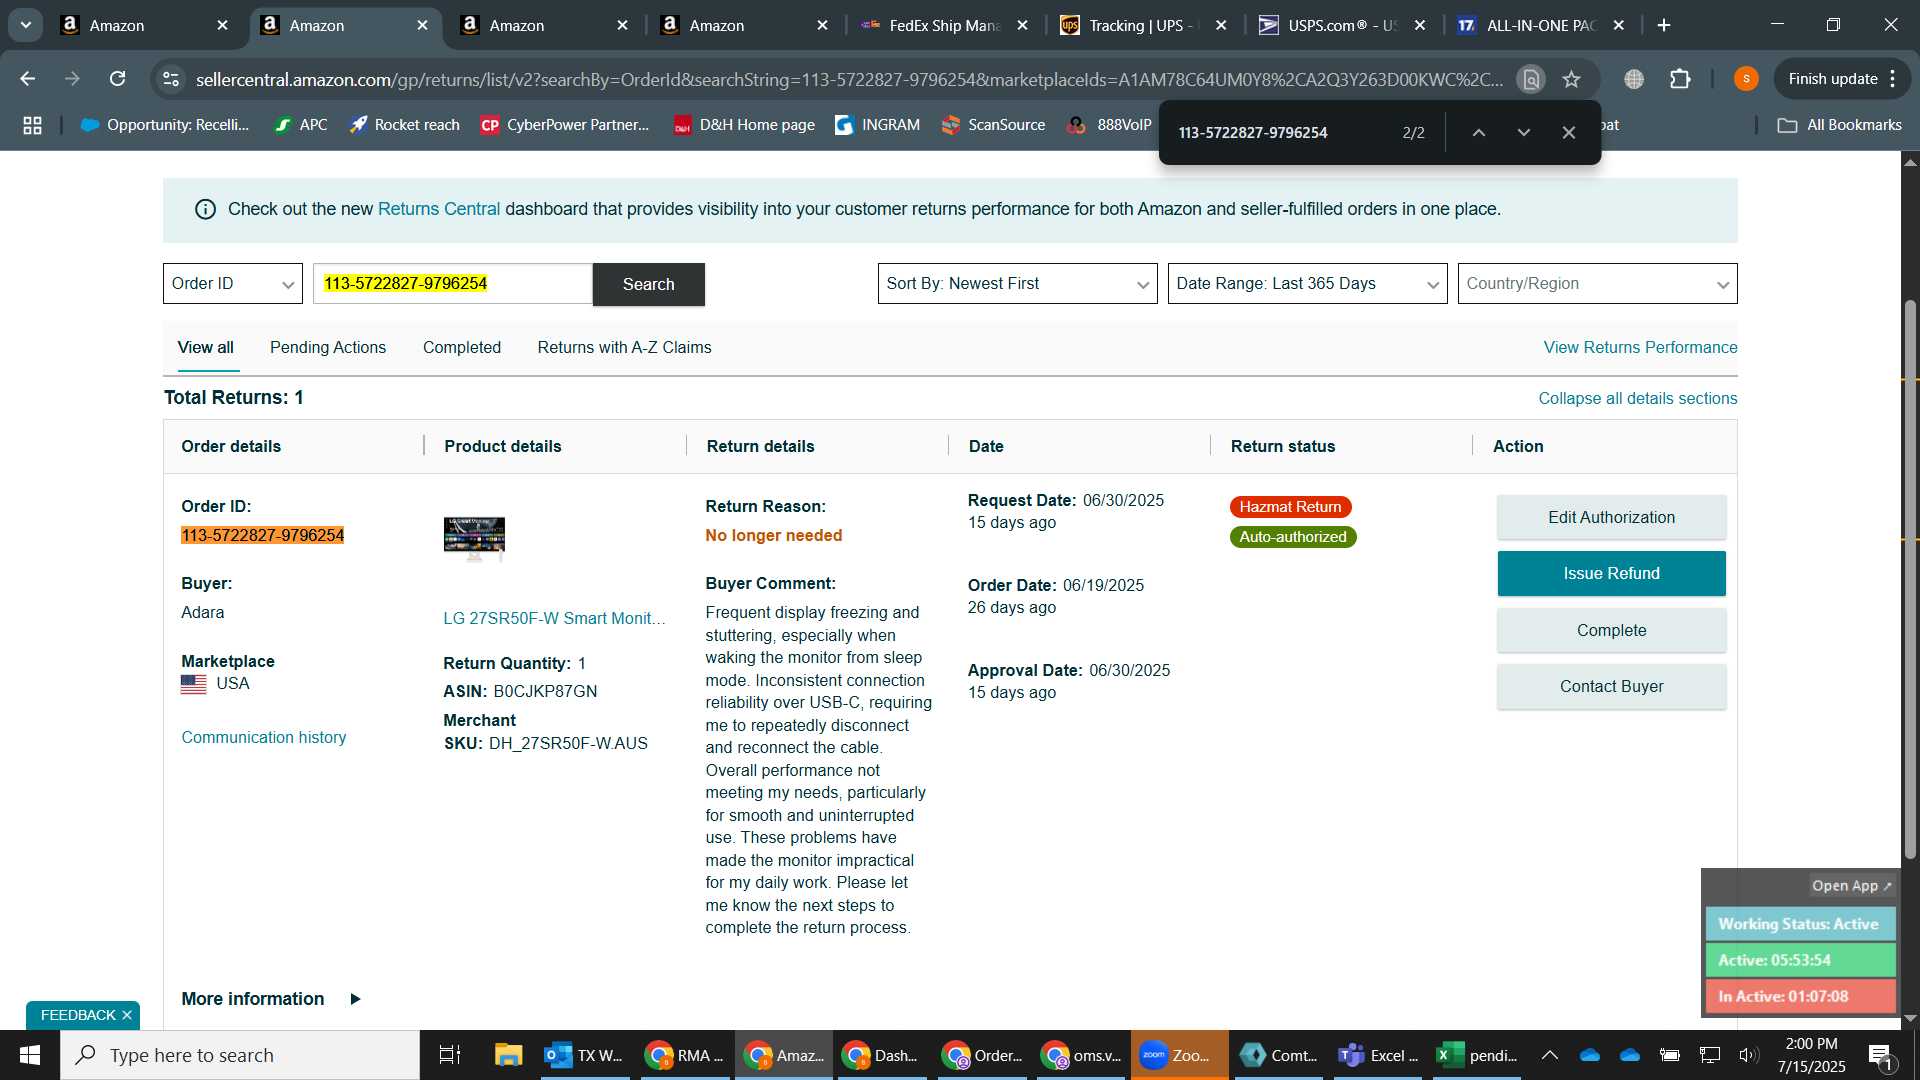The image size is (1920, 1080).
Task: Switch to the Completed tab
Action: click(x=462, y=348)
